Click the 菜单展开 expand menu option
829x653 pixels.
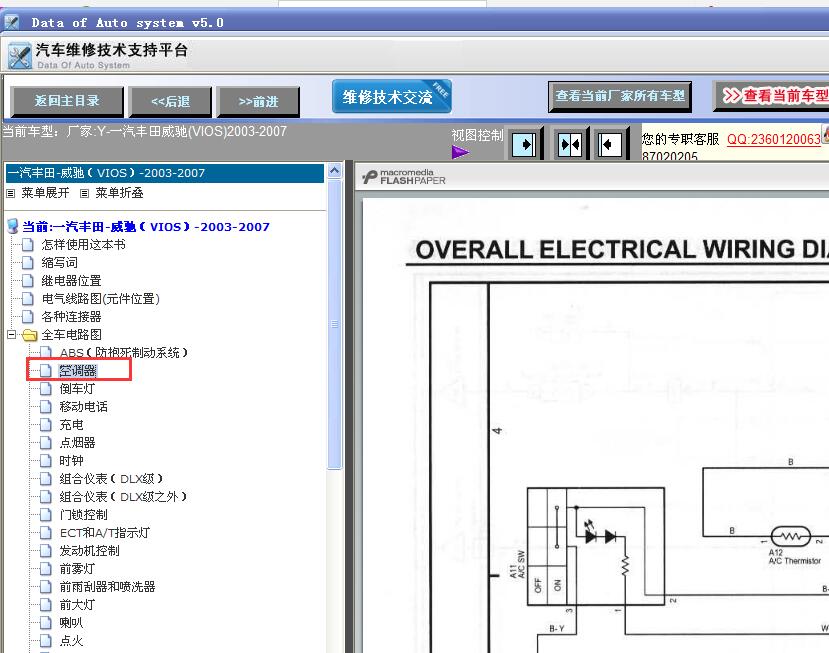[x=45, y=193]
